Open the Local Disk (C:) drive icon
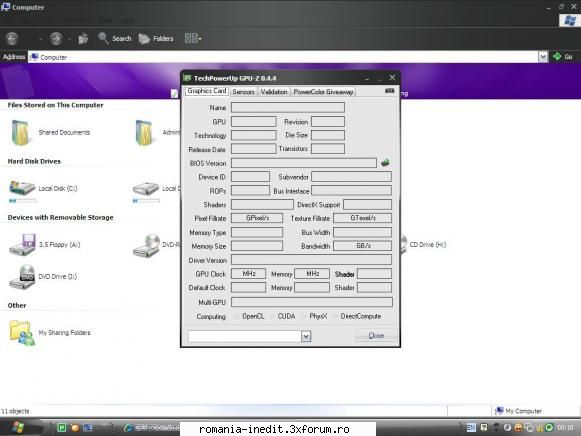581x436 pixels. pyautogui.click(x=22, y=188)
